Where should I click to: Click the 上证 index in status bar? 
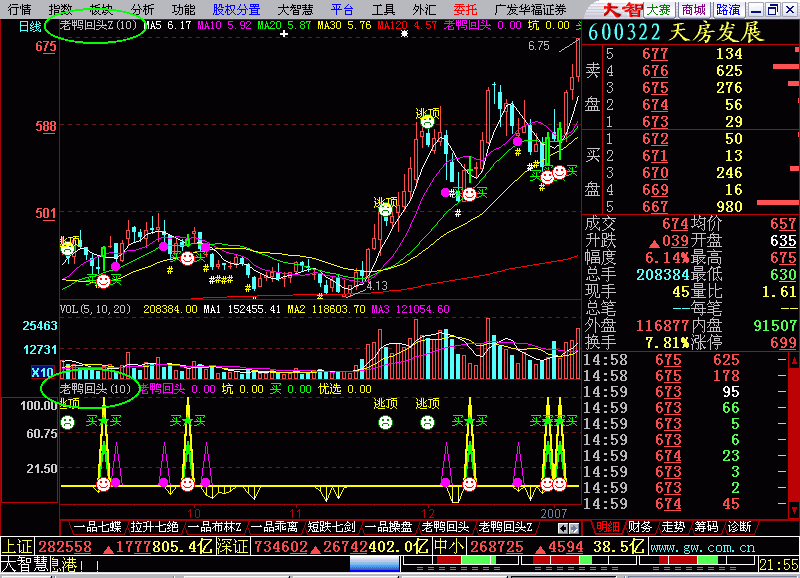(16, 546)
